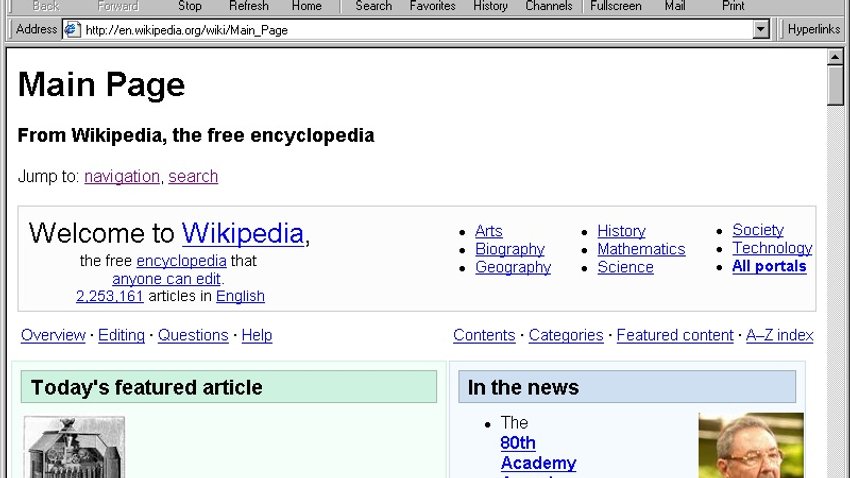
Task: Open the Favorites toolbar button
Action: (x=432, y=6)
